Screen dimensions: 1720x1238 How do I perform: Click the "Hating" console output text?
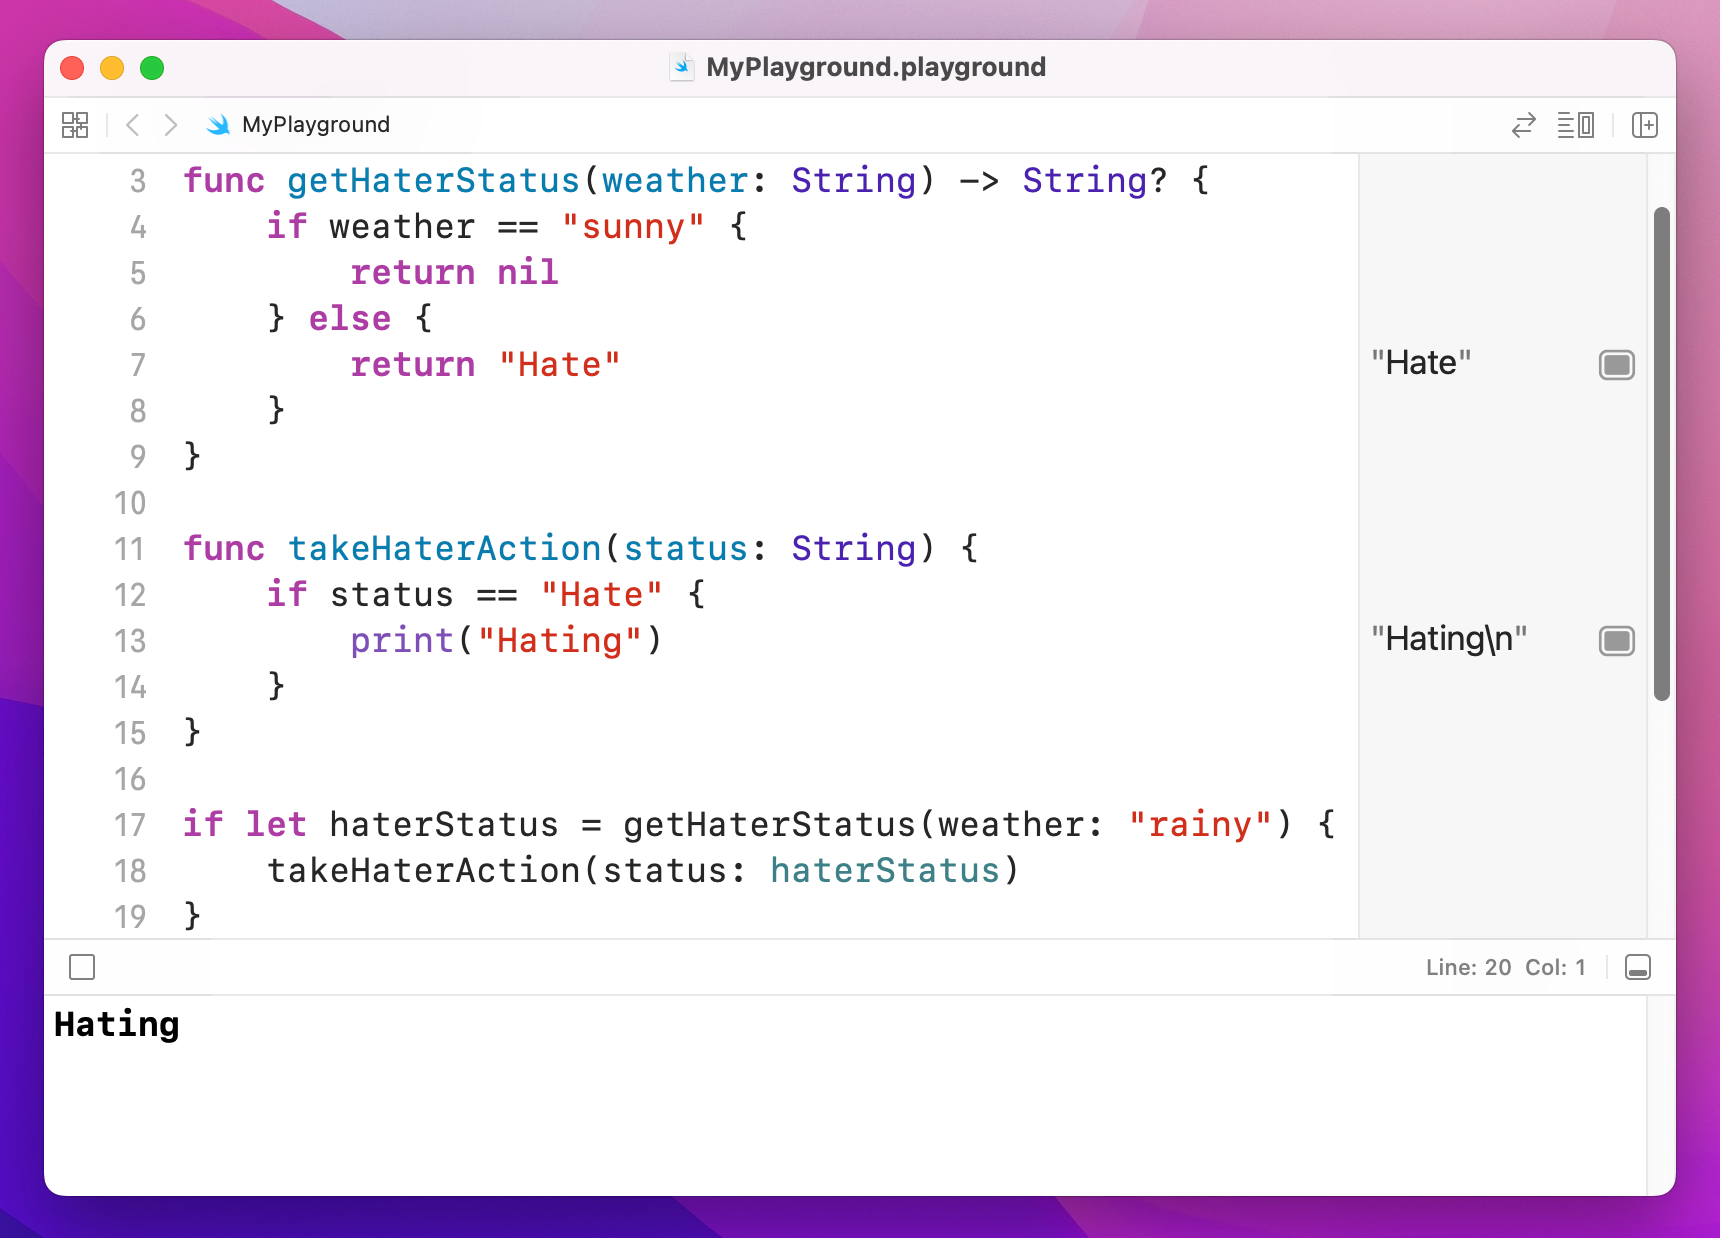pos(116,1024)
